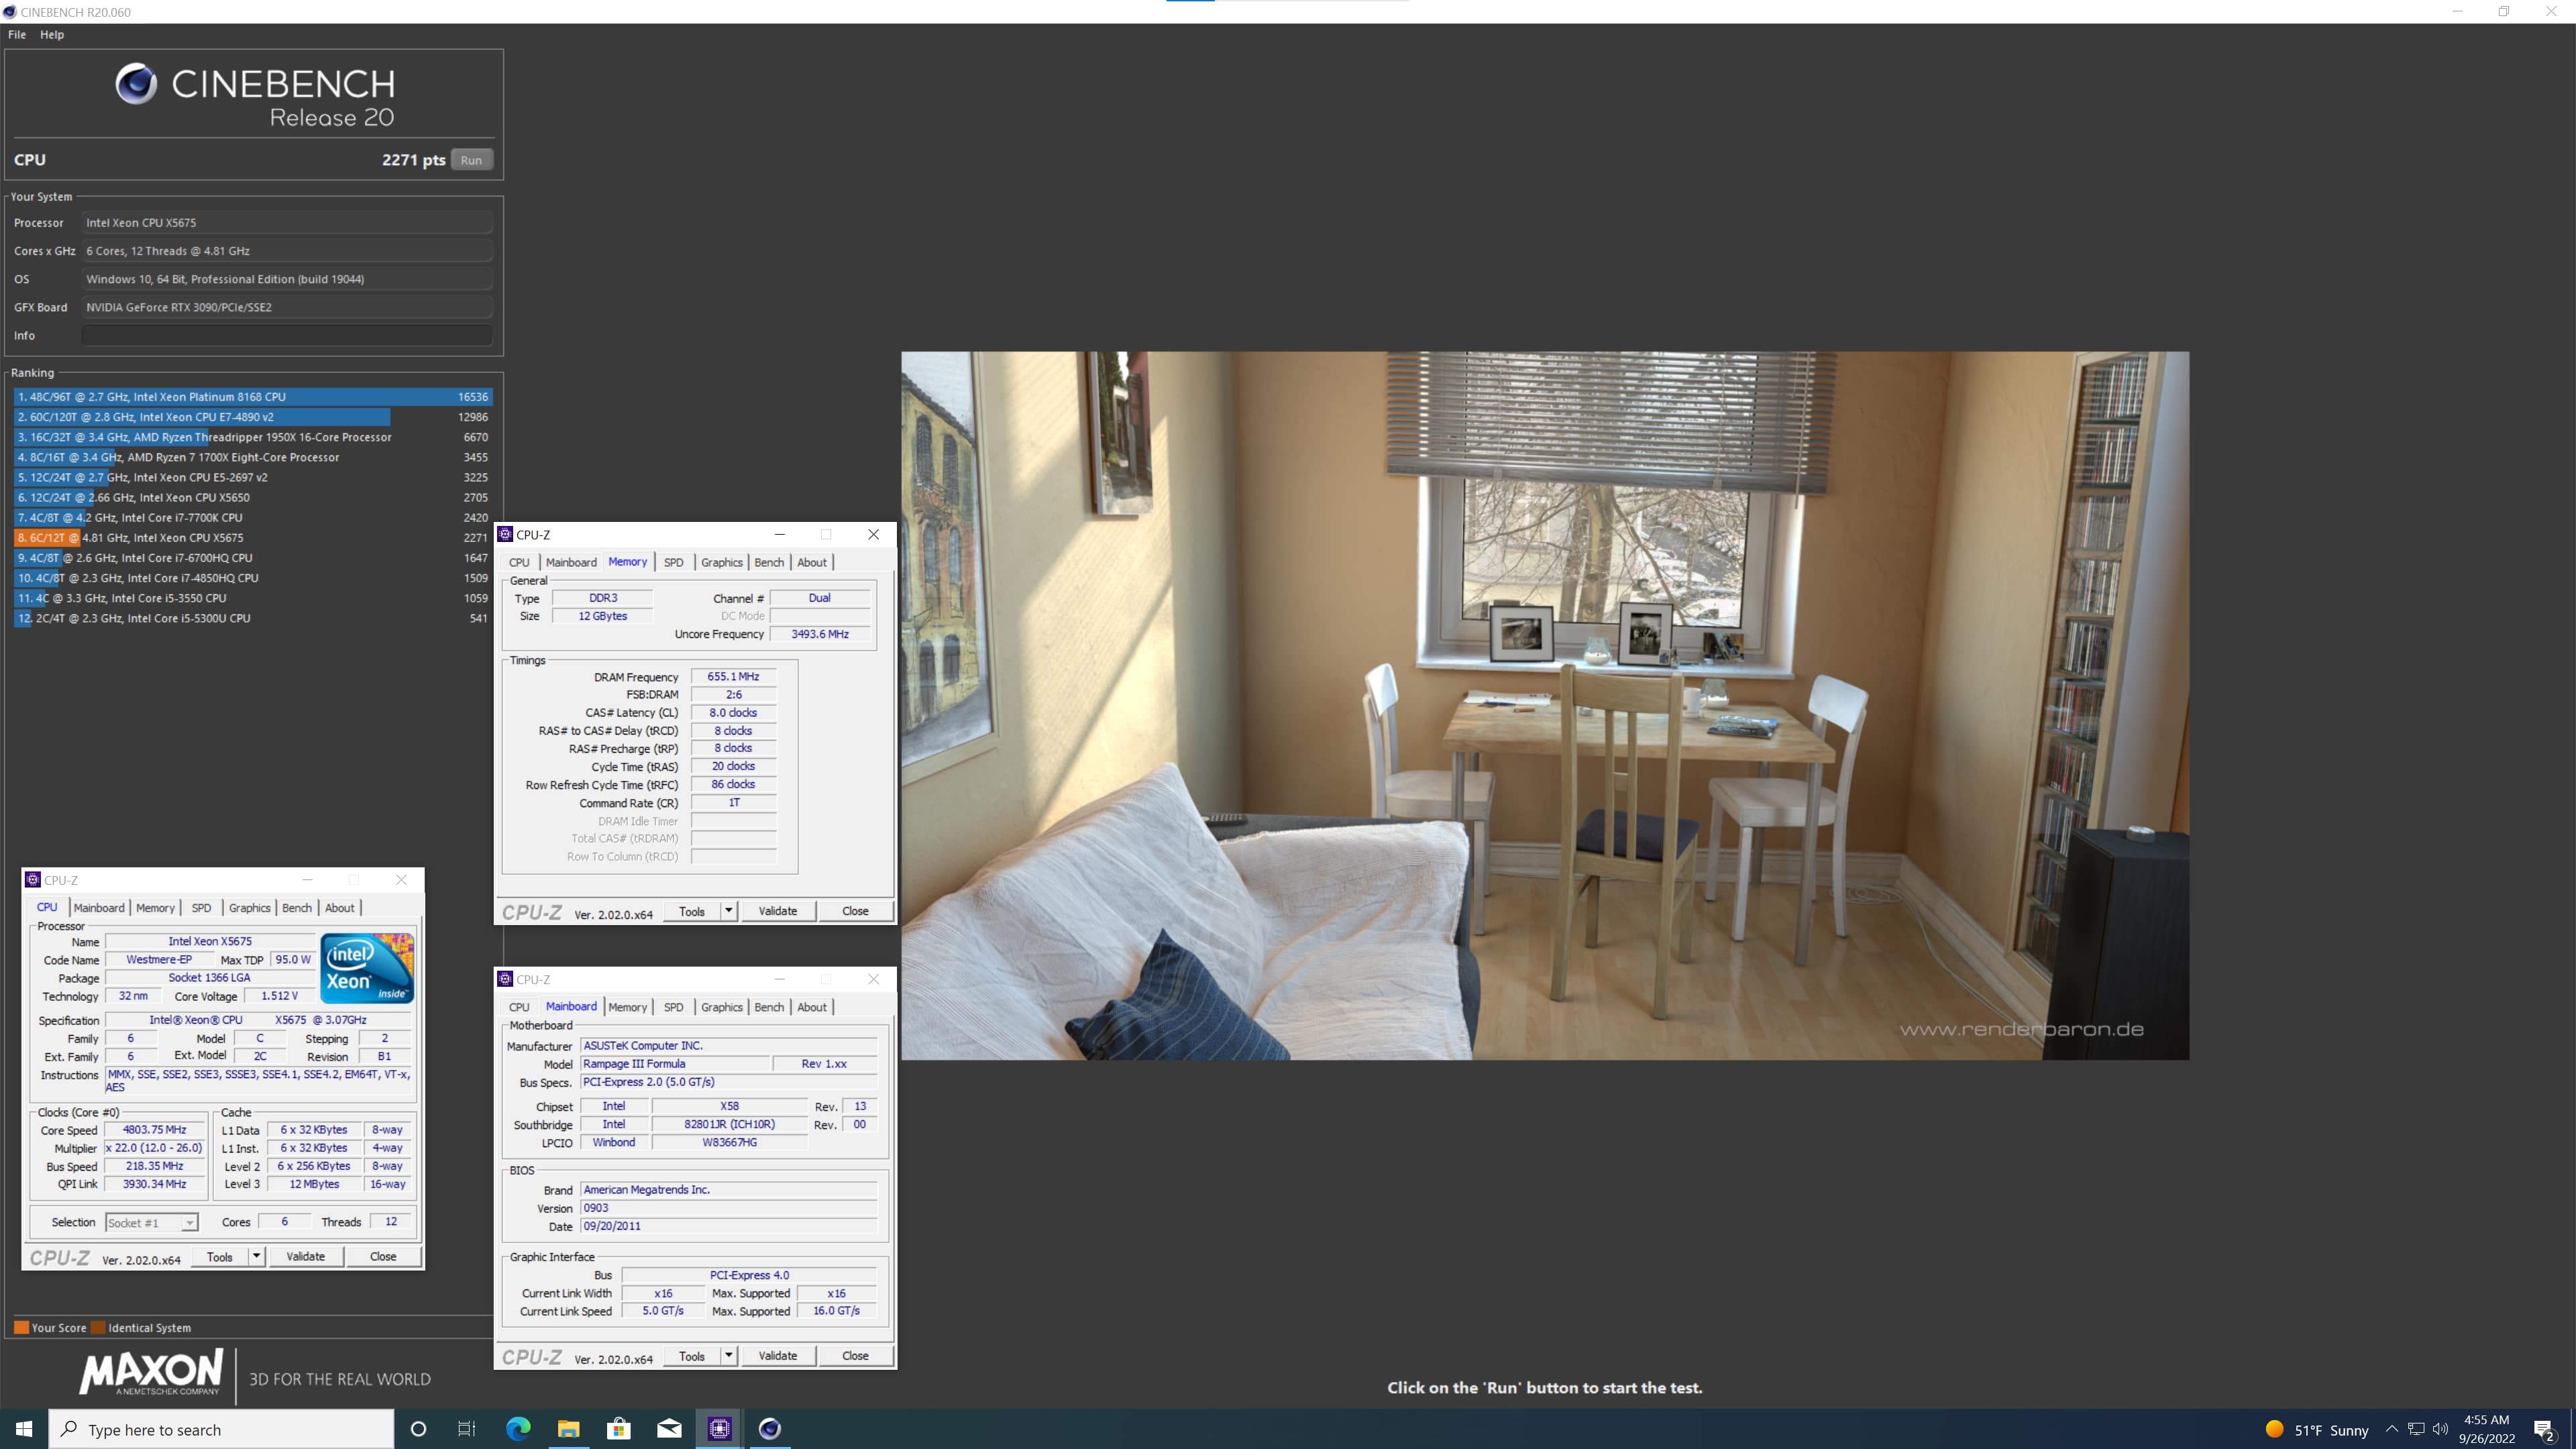Click Validate in CPU window
This screenshot has width=2576, height=1449.
[306, 1256]
